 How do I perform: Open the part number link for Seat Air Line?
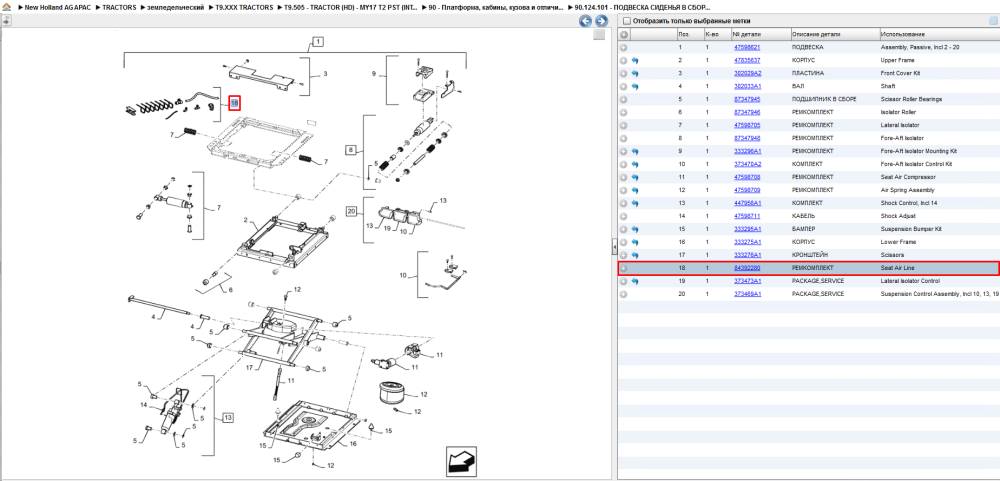pyautogui.click(x=746, y=268)
